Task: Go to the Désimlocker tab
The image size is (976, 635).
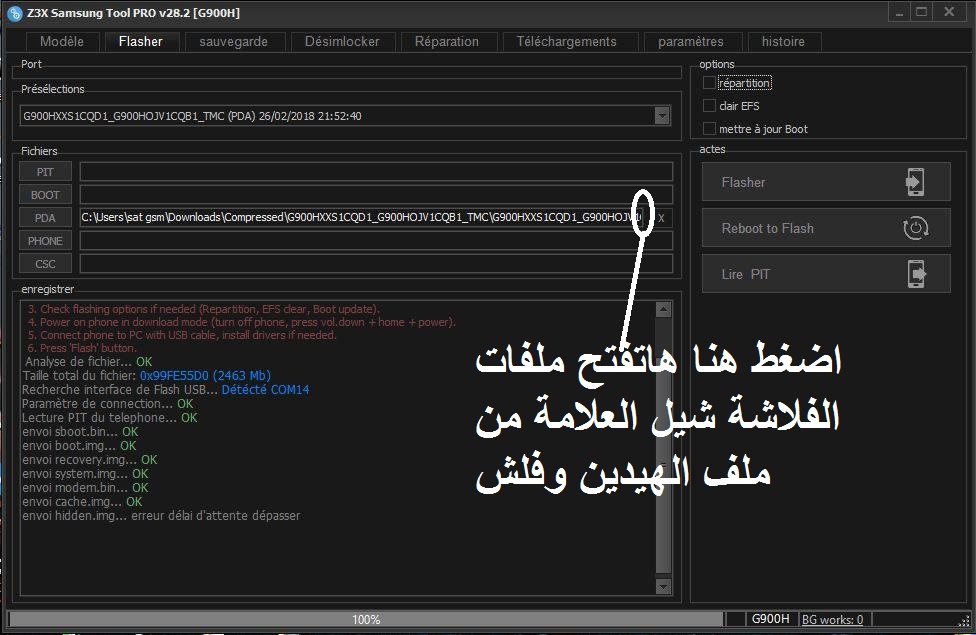Action: (x=342, y=42)
